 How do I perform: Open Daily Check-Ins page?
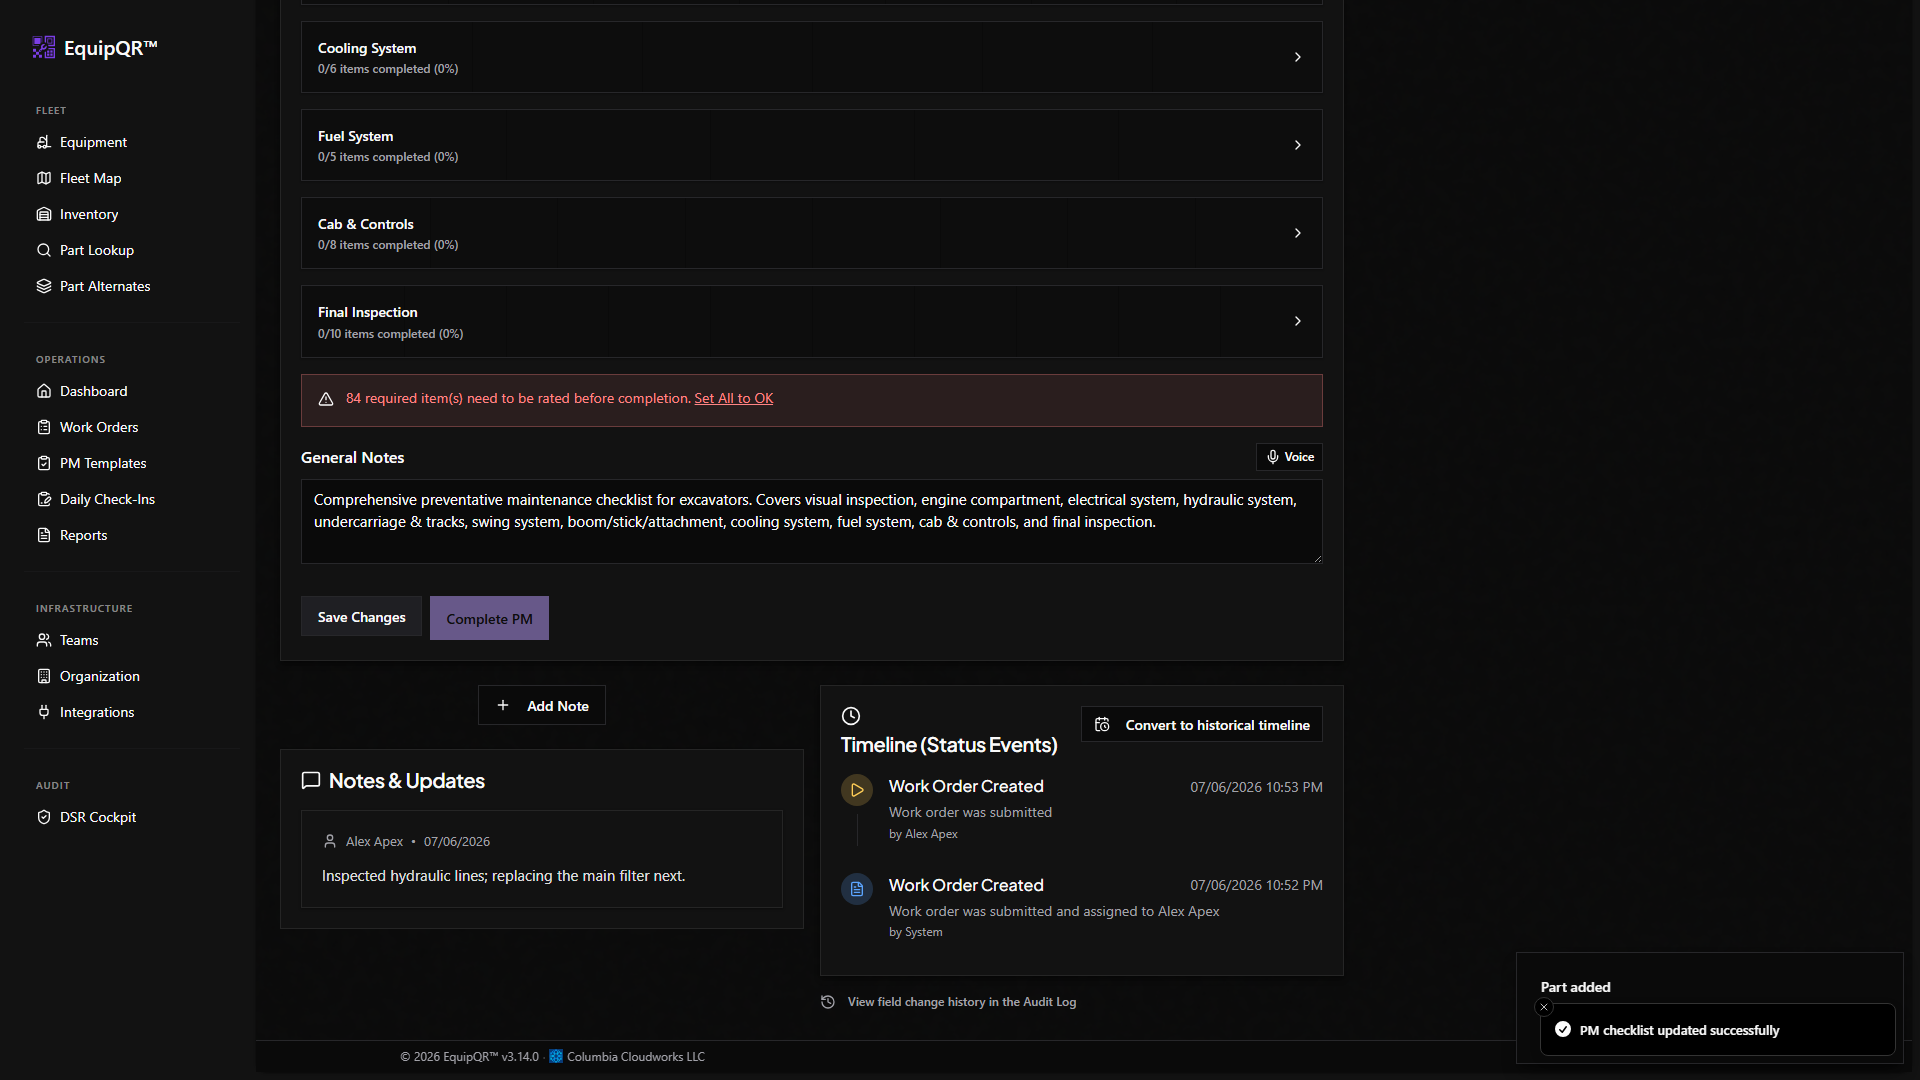click(107, 499)
